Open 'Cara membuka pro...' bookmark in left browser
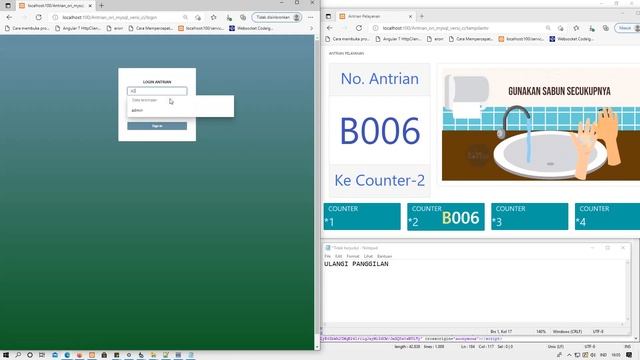The width and height of the screenshot is (640, 360). tap(27, 28)
